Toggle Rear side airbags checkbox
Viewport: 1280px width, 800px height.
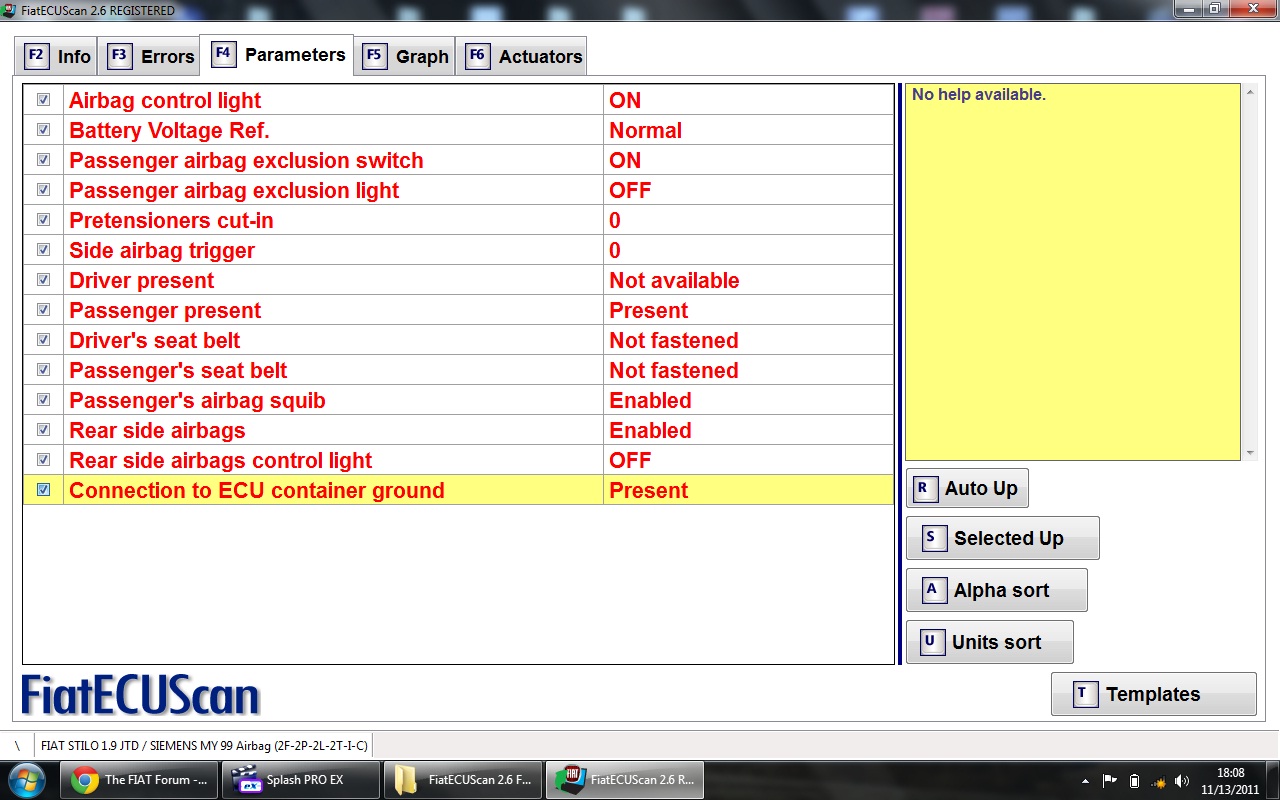(43, 430)
